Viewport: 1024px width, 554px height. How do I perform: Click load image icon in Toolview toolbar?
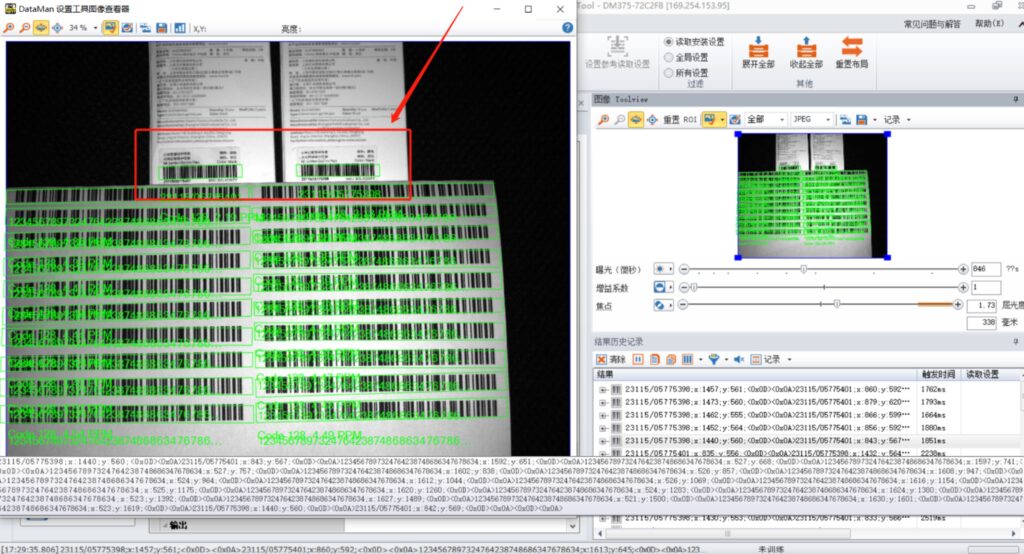pos(845,120)
